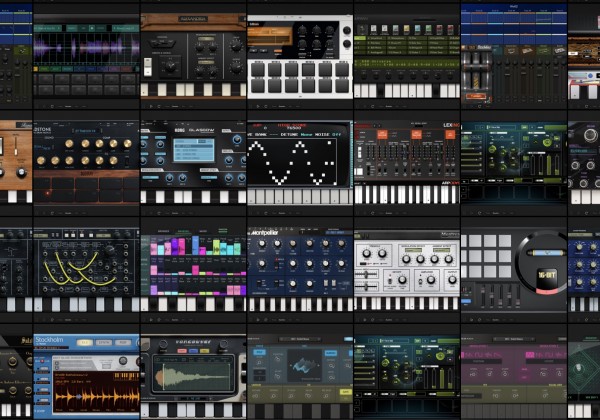Open the Montpellier synth thumbnail
The height and width of the screenshot is (420, 600).
coord(300,270)
